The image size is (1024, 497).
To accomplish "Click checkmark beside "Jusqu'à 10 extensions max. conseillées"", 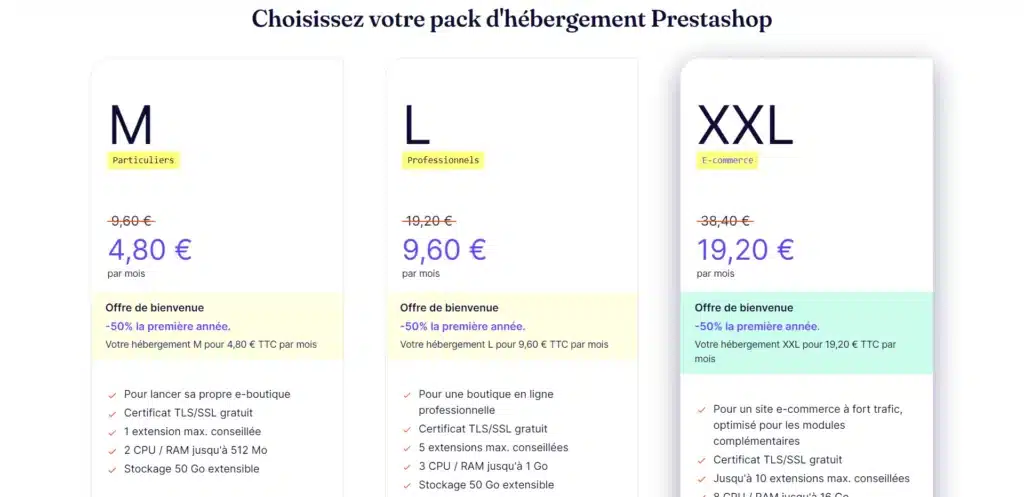I will [x=701, y=479].
